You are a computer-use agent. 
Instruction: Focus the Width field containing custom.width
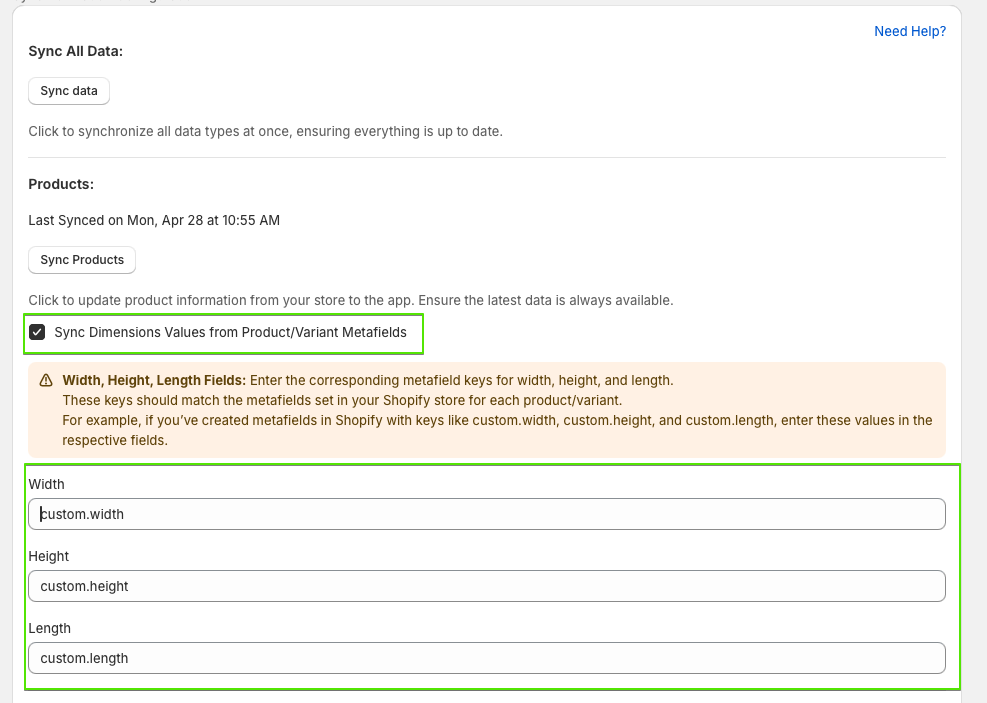pyautogui.click(x=487, y=514)
